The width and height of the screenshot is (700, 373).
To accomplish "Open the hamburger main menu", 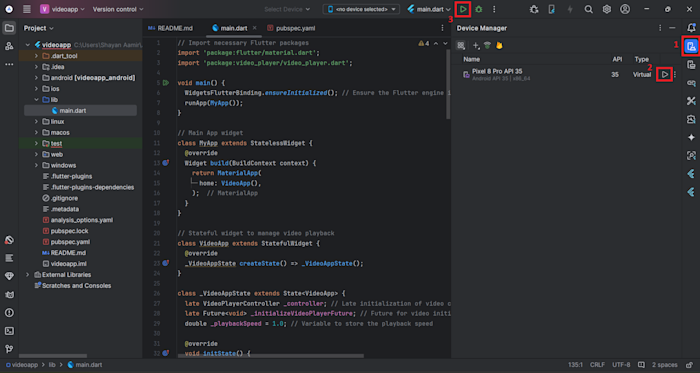I will tap(27, 9).
